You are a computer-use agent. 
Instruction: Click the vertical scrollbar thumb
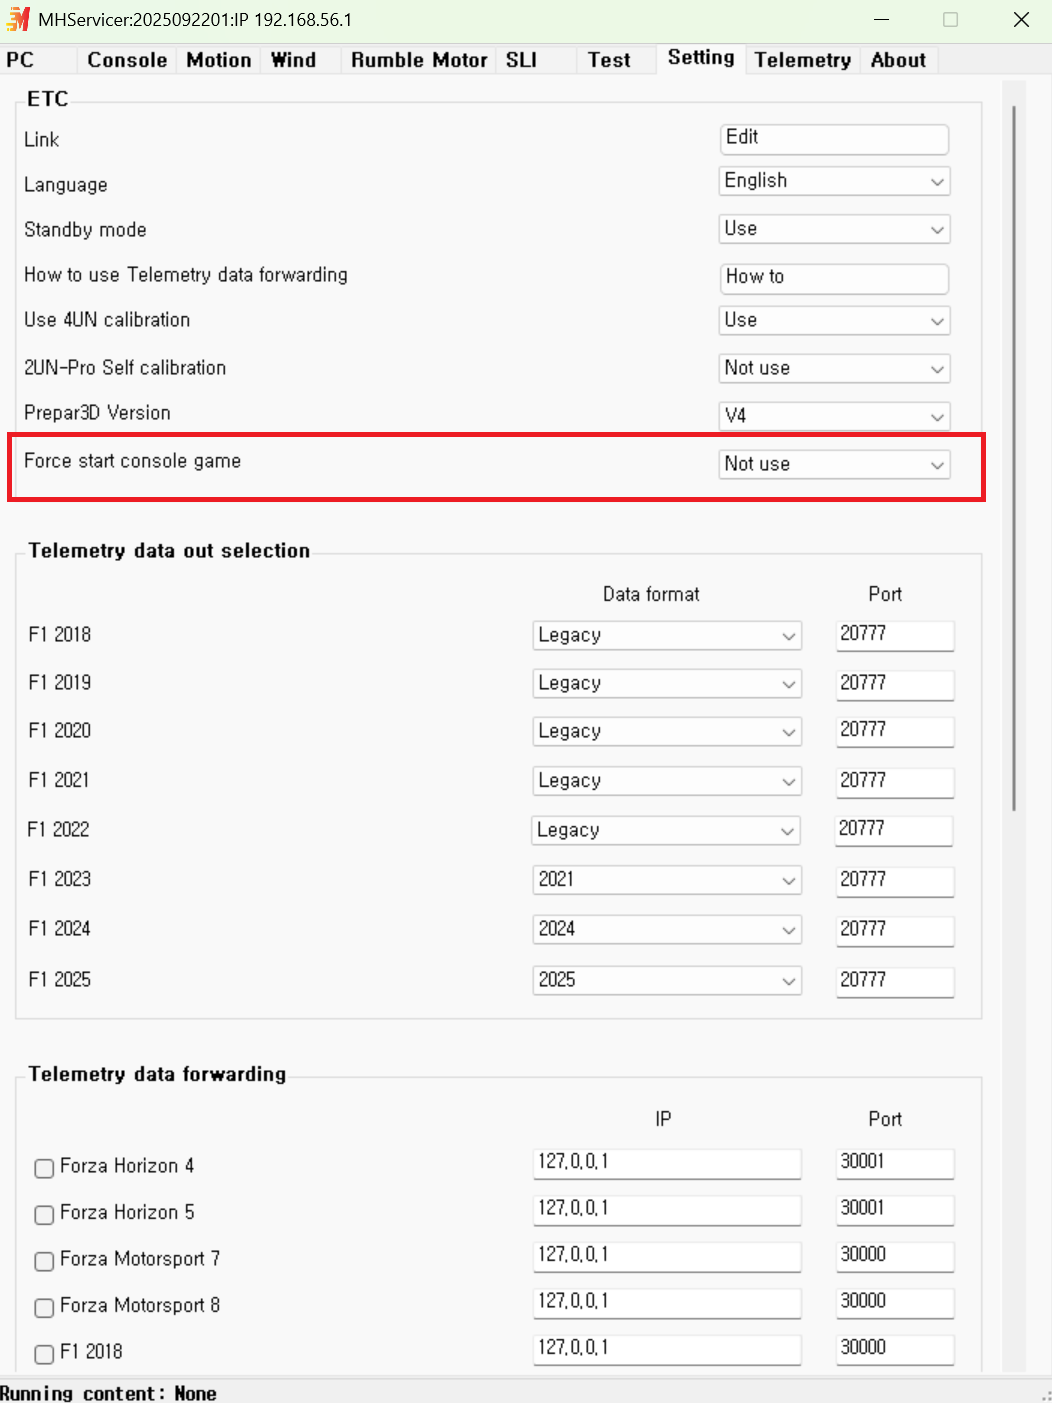1014,458
